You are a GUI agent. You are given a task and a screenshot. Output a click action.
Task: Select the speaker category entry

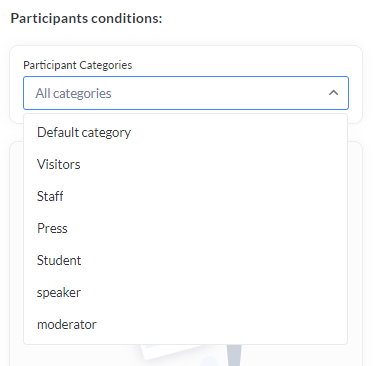point(185,292)
